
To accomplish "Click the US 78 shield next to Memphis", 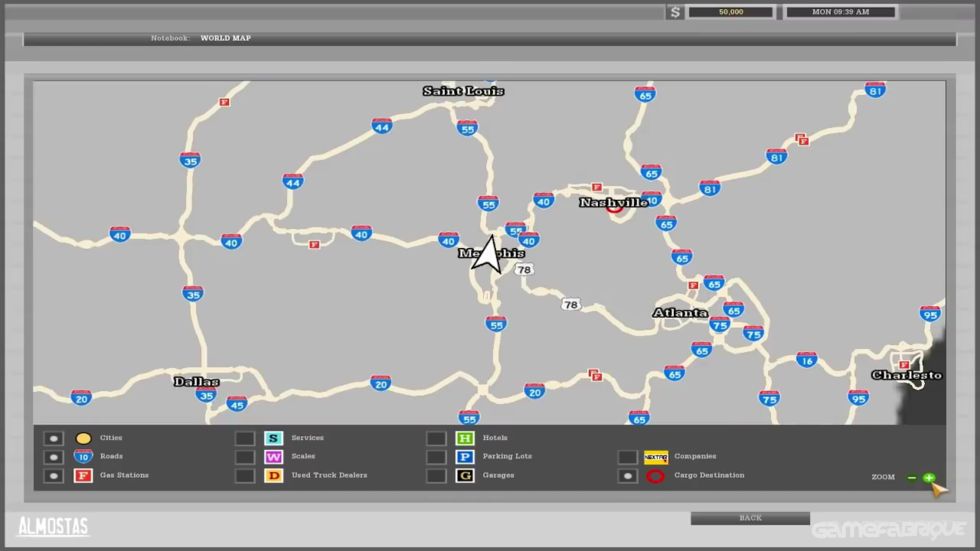I will click(524, 269).
